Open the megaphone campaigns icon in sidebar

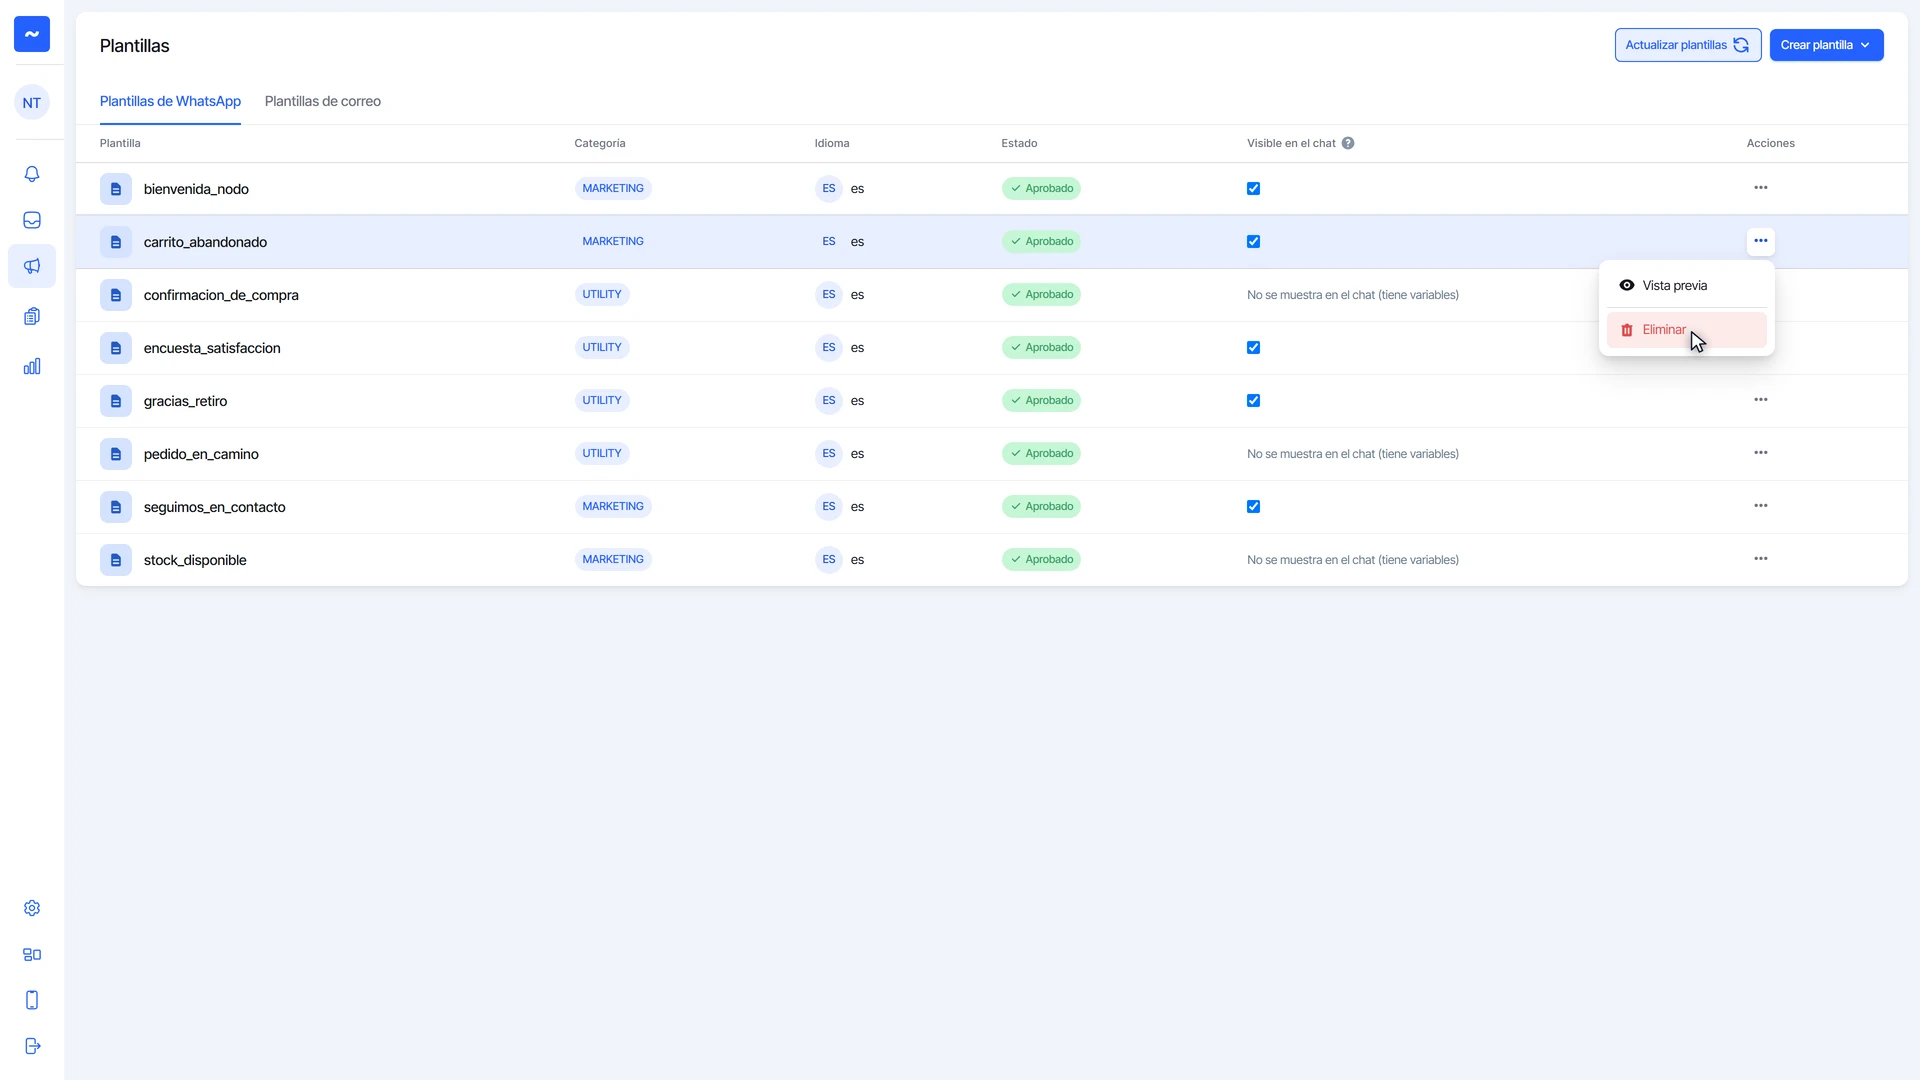click(x=32, y=266)
